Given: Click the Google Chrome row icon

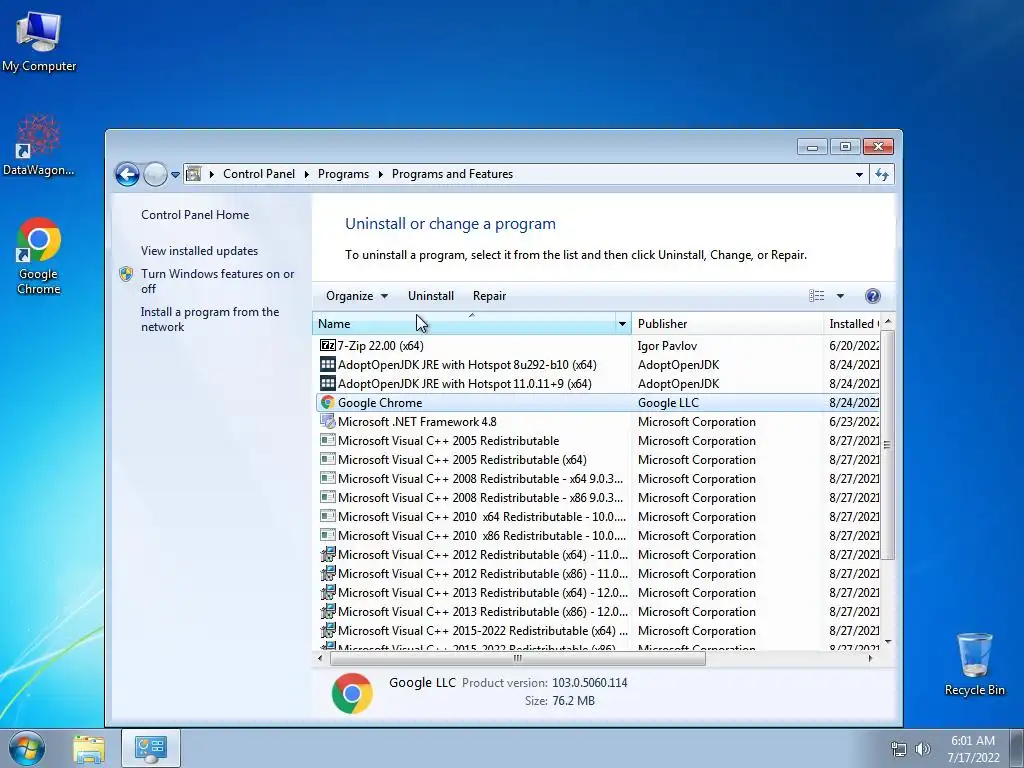Looking at the screenshot, I should click(x=327, y=403).
